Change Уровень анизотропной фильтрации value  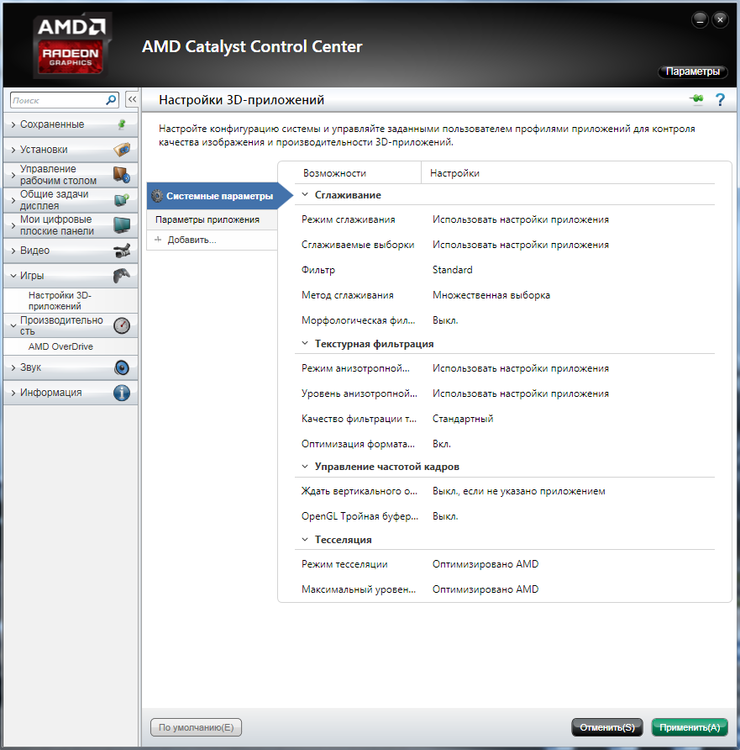coord(520,394)
